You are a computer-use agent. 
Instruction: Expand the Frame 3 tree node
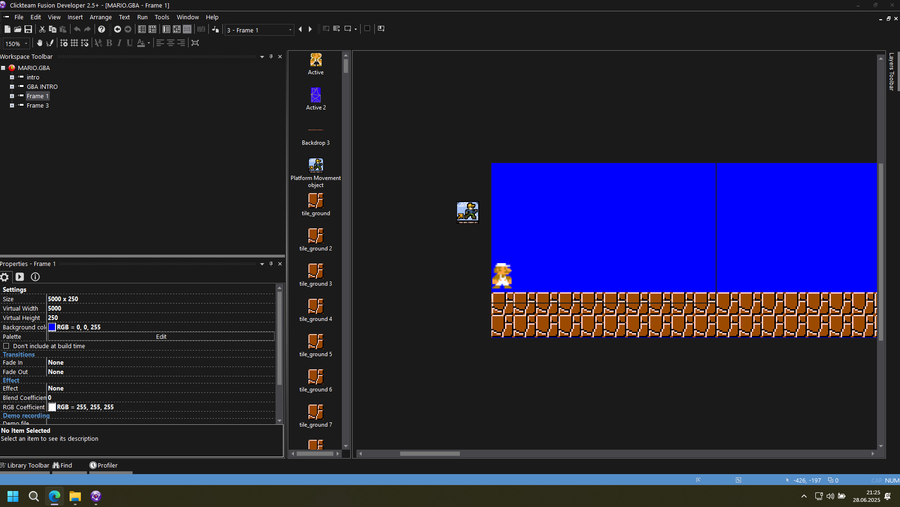pyautogui.click(x=11, y=106)
